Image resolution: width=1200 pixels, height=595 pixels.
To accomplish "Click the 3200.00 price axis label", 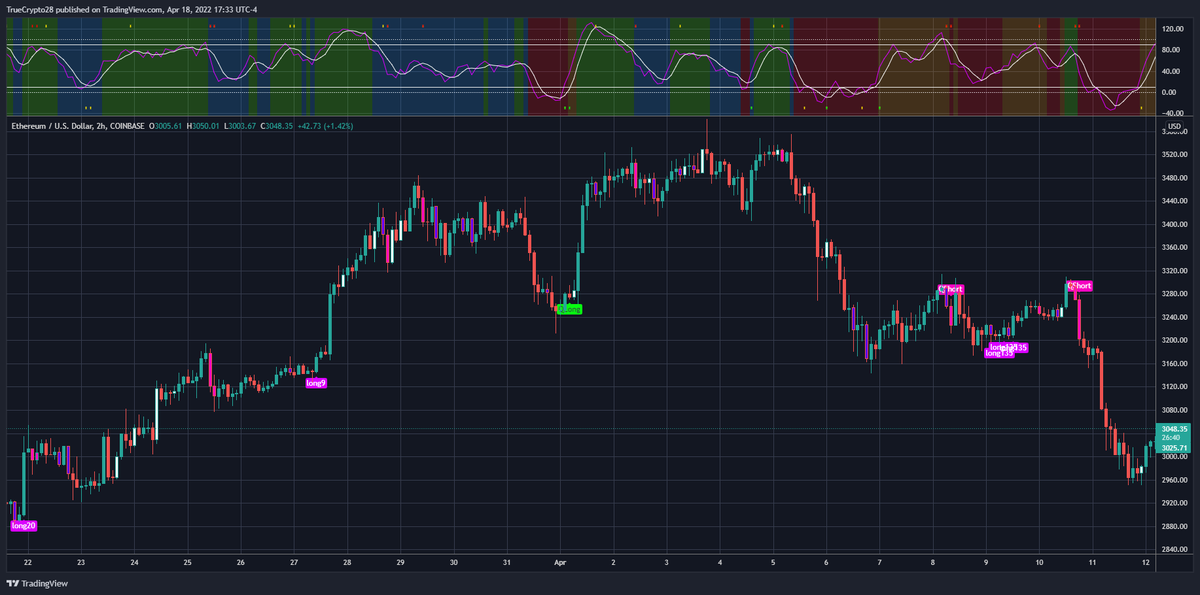I will 1174,340.
